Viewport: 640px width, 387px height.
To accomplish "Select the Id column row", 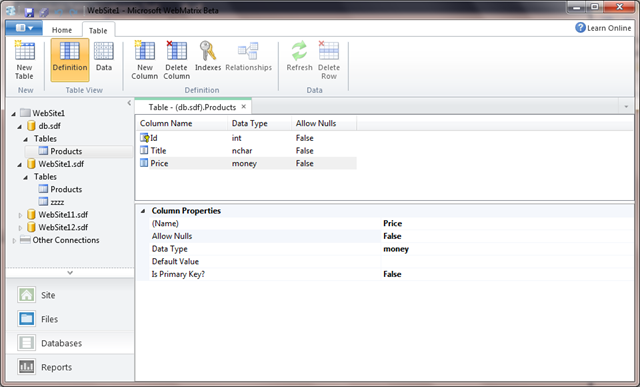I will pos(247,138).
